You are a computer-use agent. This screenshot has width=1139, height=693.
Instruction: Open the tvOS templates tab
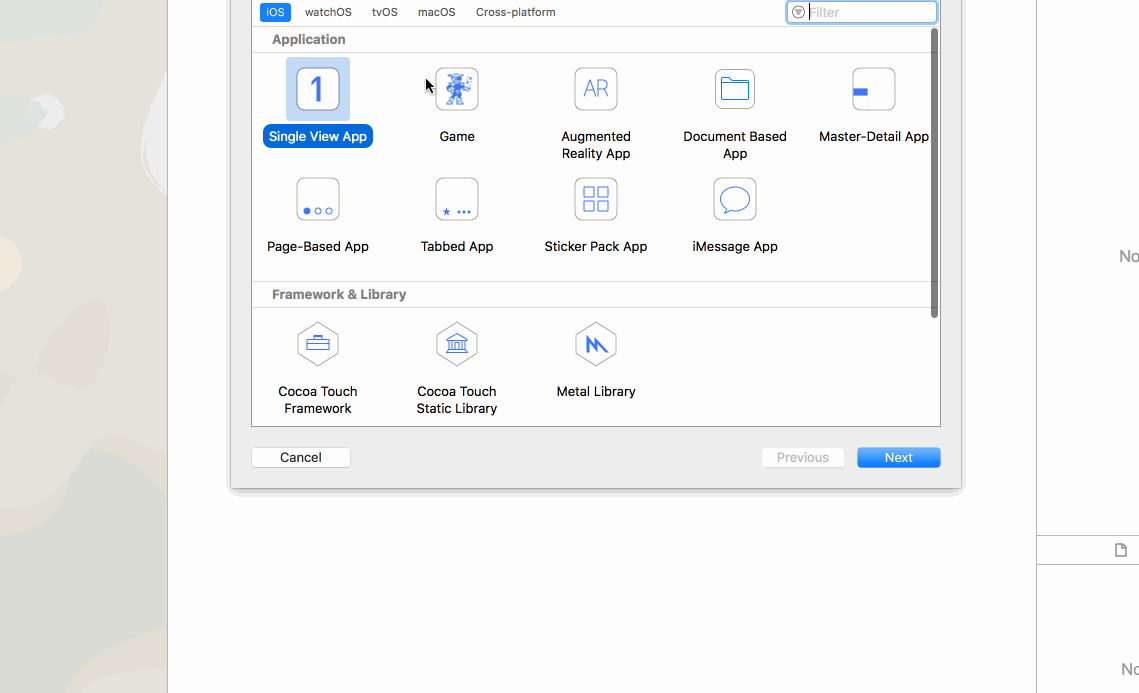(385, 12)
